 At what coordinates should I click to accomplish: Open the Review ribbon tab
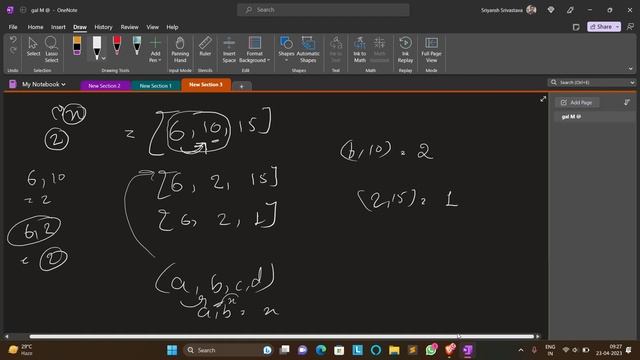[129, 27]
